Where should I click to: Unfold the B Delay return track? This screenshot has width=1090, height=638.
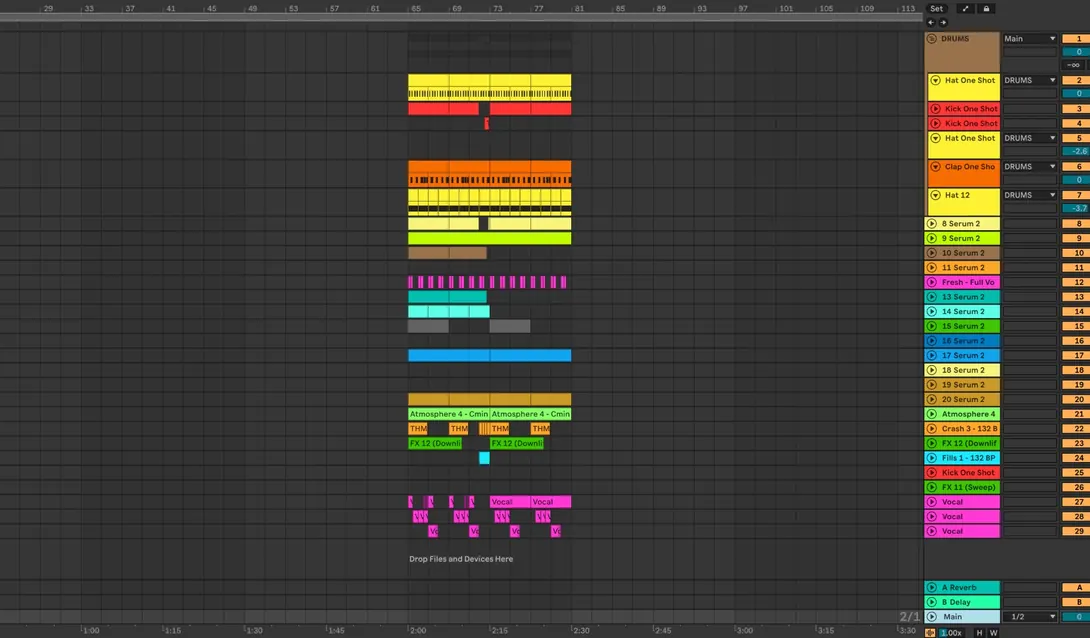[932, 602]
